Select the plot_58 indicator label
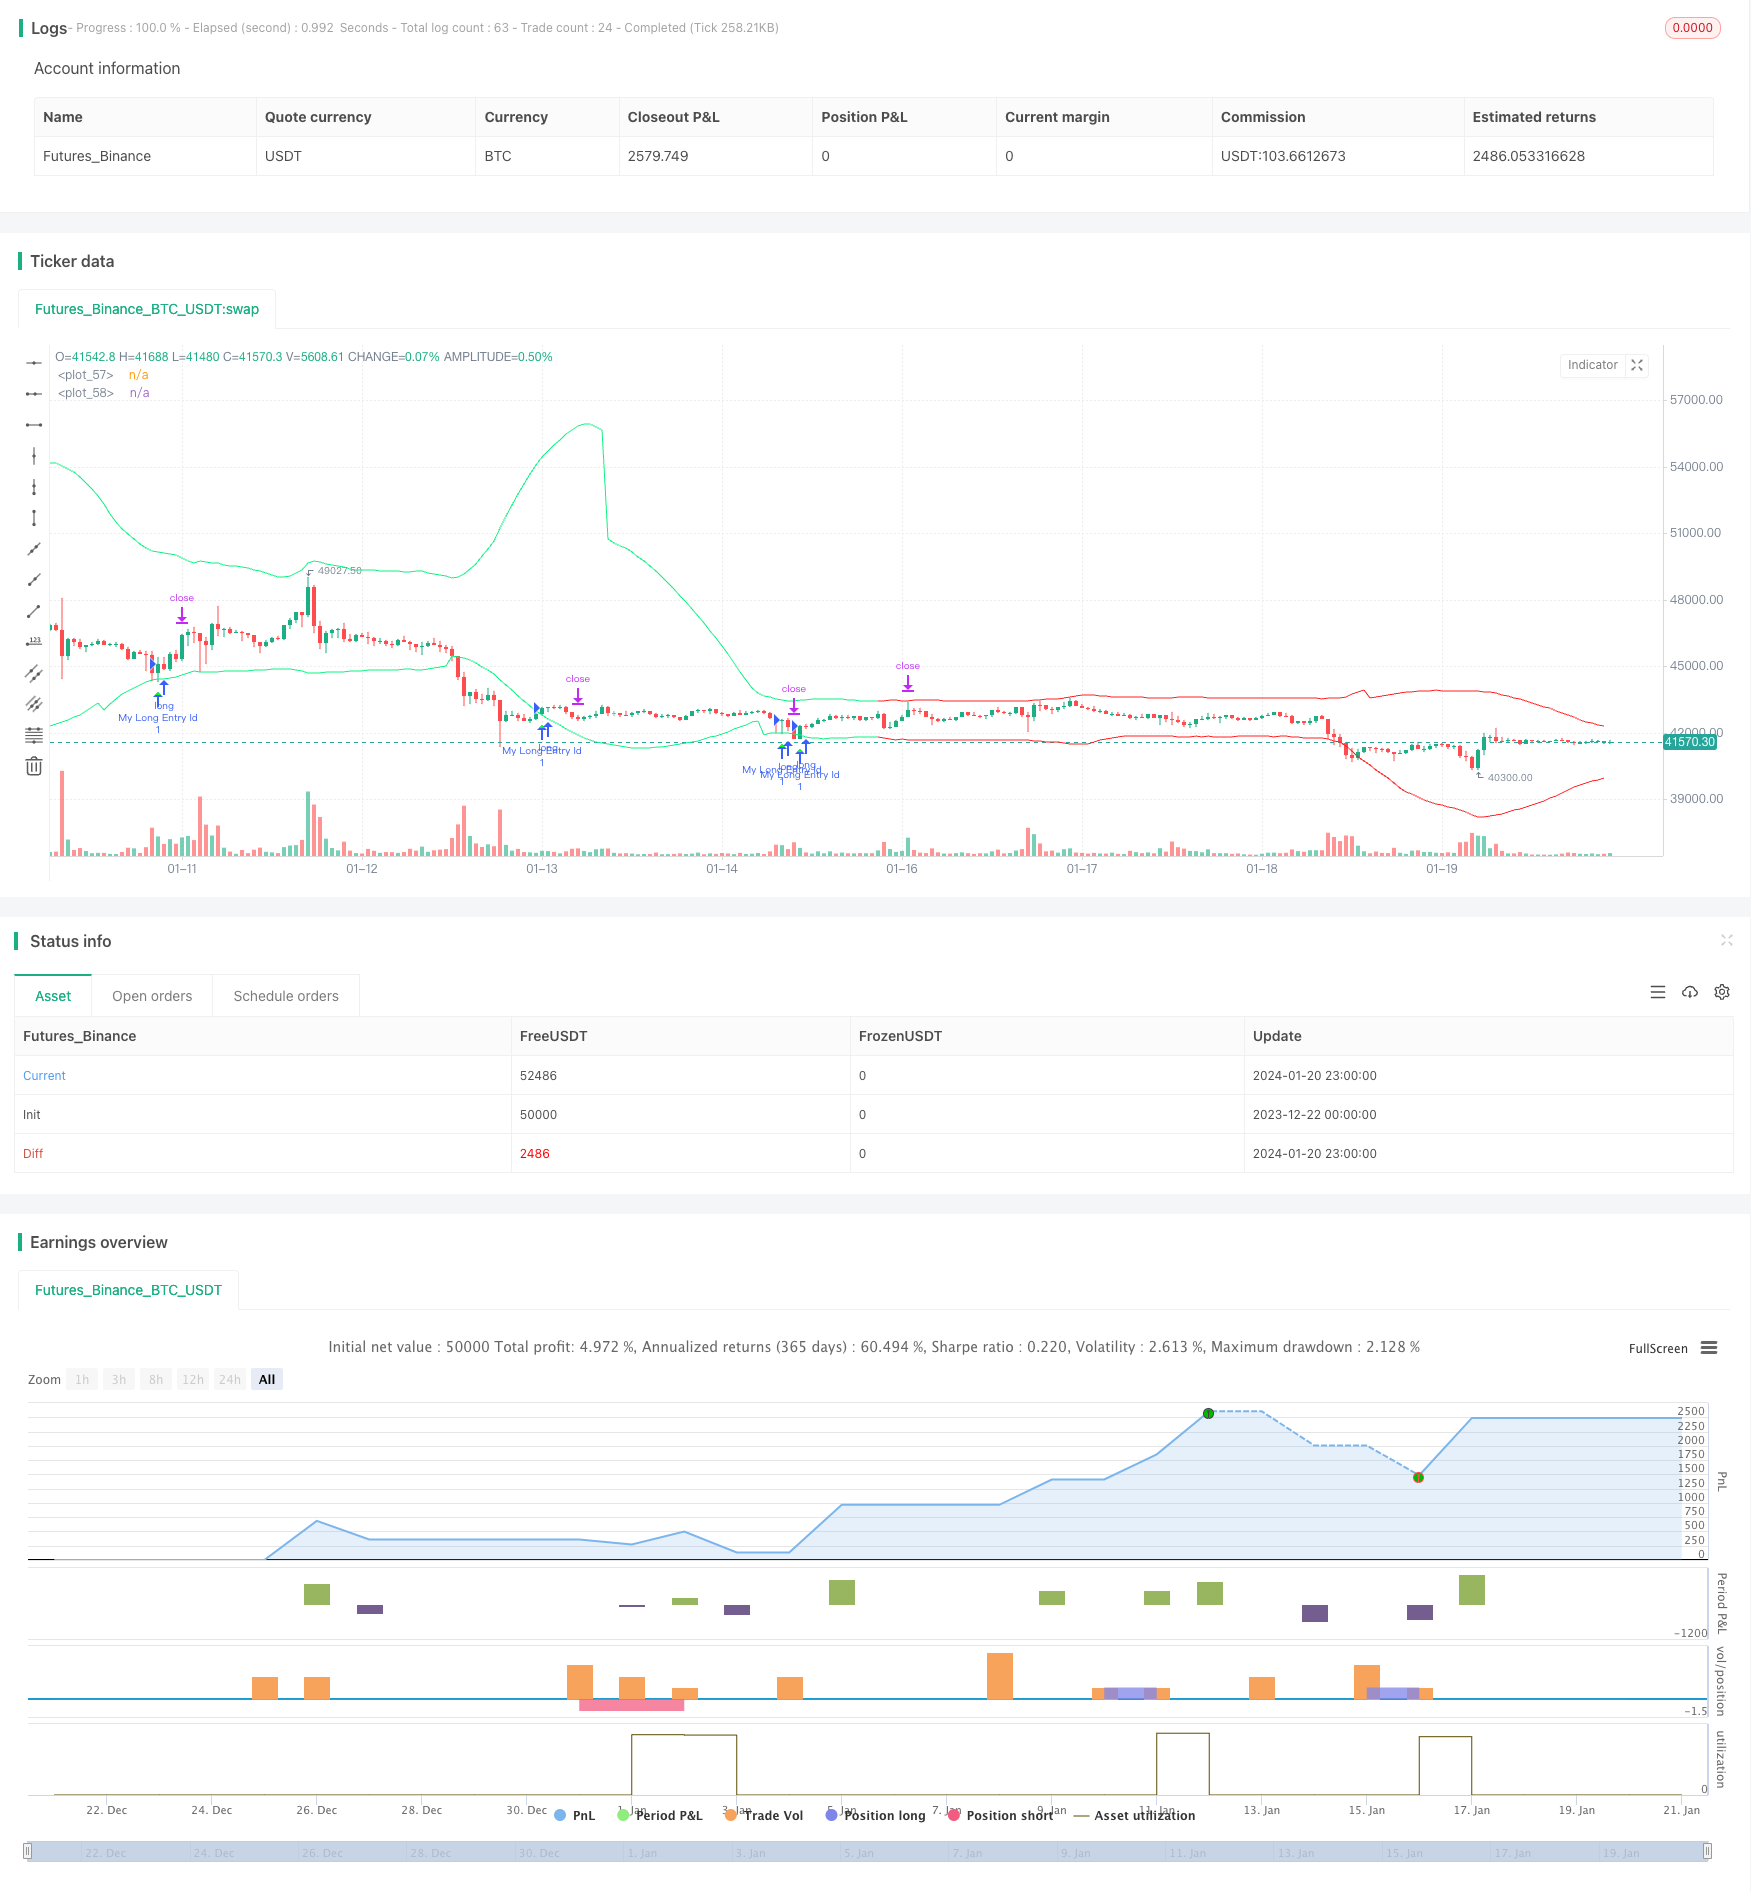Viewport: 1751px width, 1892px height. pyautogui.click(x=86, y=393)
